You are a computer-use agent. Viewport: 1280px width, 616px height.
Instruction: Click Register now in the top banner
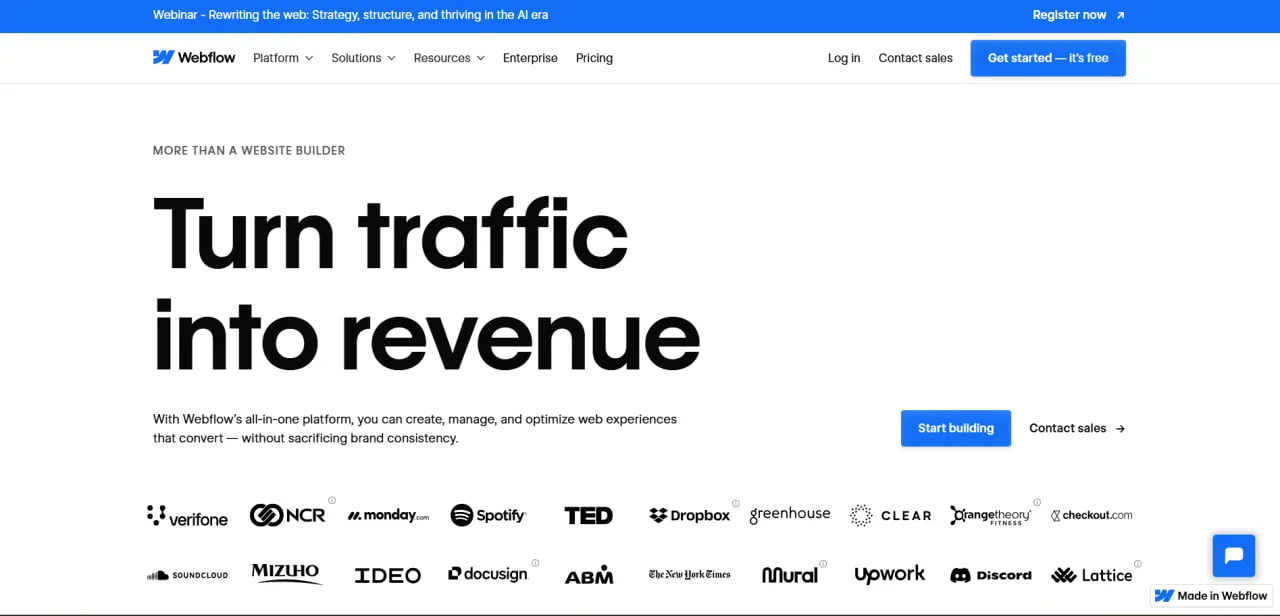click(1079, 15)
